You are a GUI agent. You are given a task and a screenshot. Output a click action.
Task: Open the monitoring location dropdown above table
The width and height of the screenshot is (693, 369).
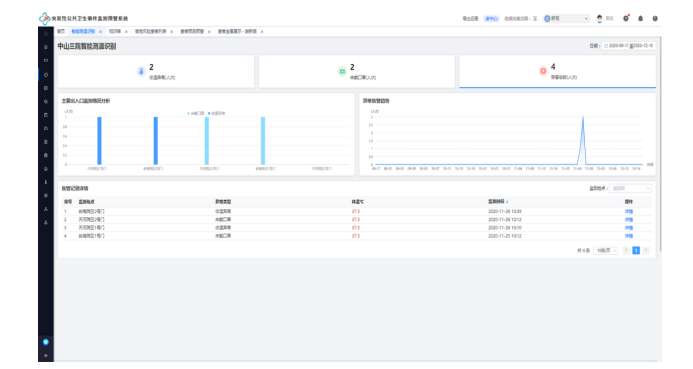pos(630,188)
